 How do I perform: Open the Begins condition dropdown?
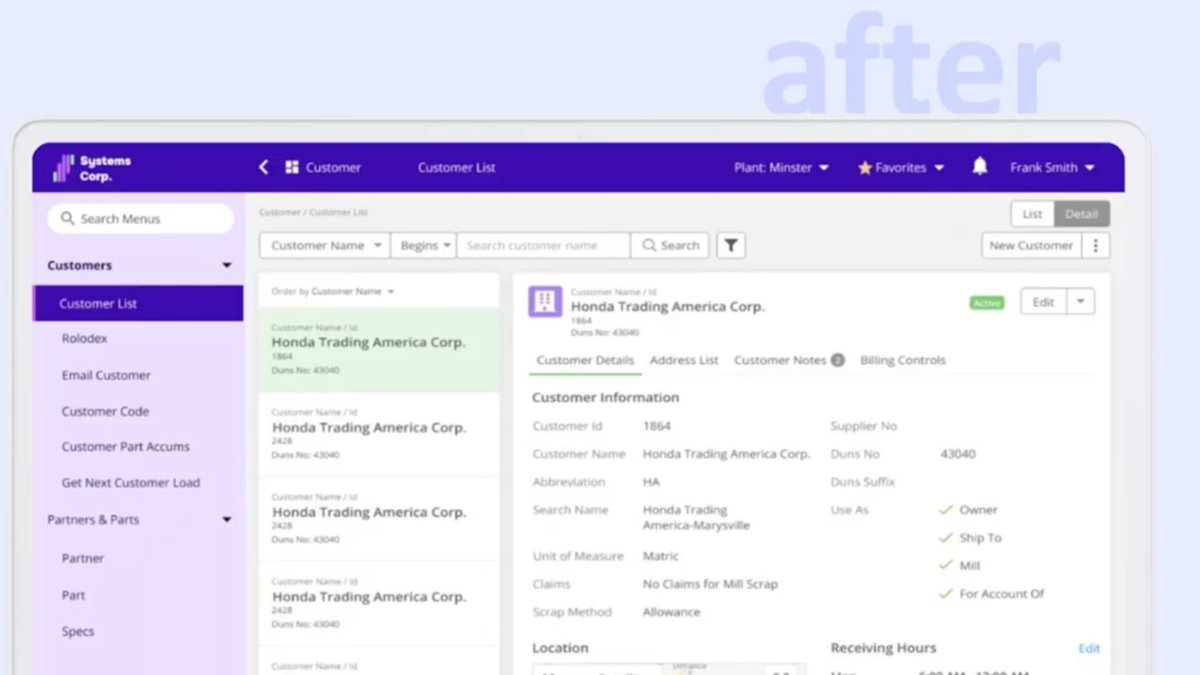click(x=423, y=245)
